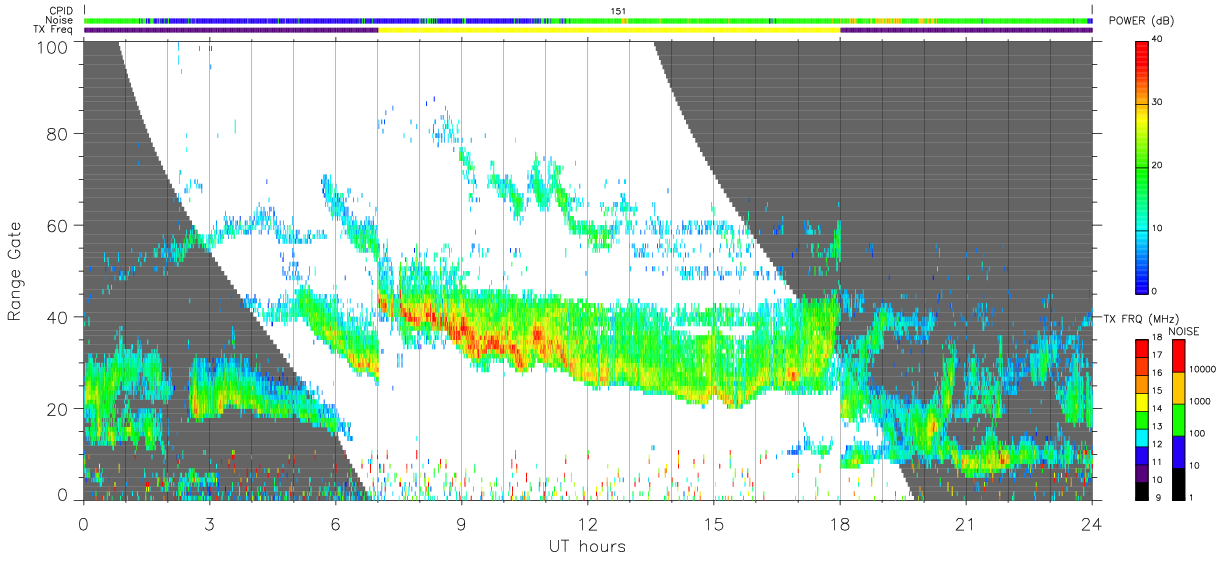Click the red 17–18 MHz TX FRQ swatch

[x=1141, y=348]
